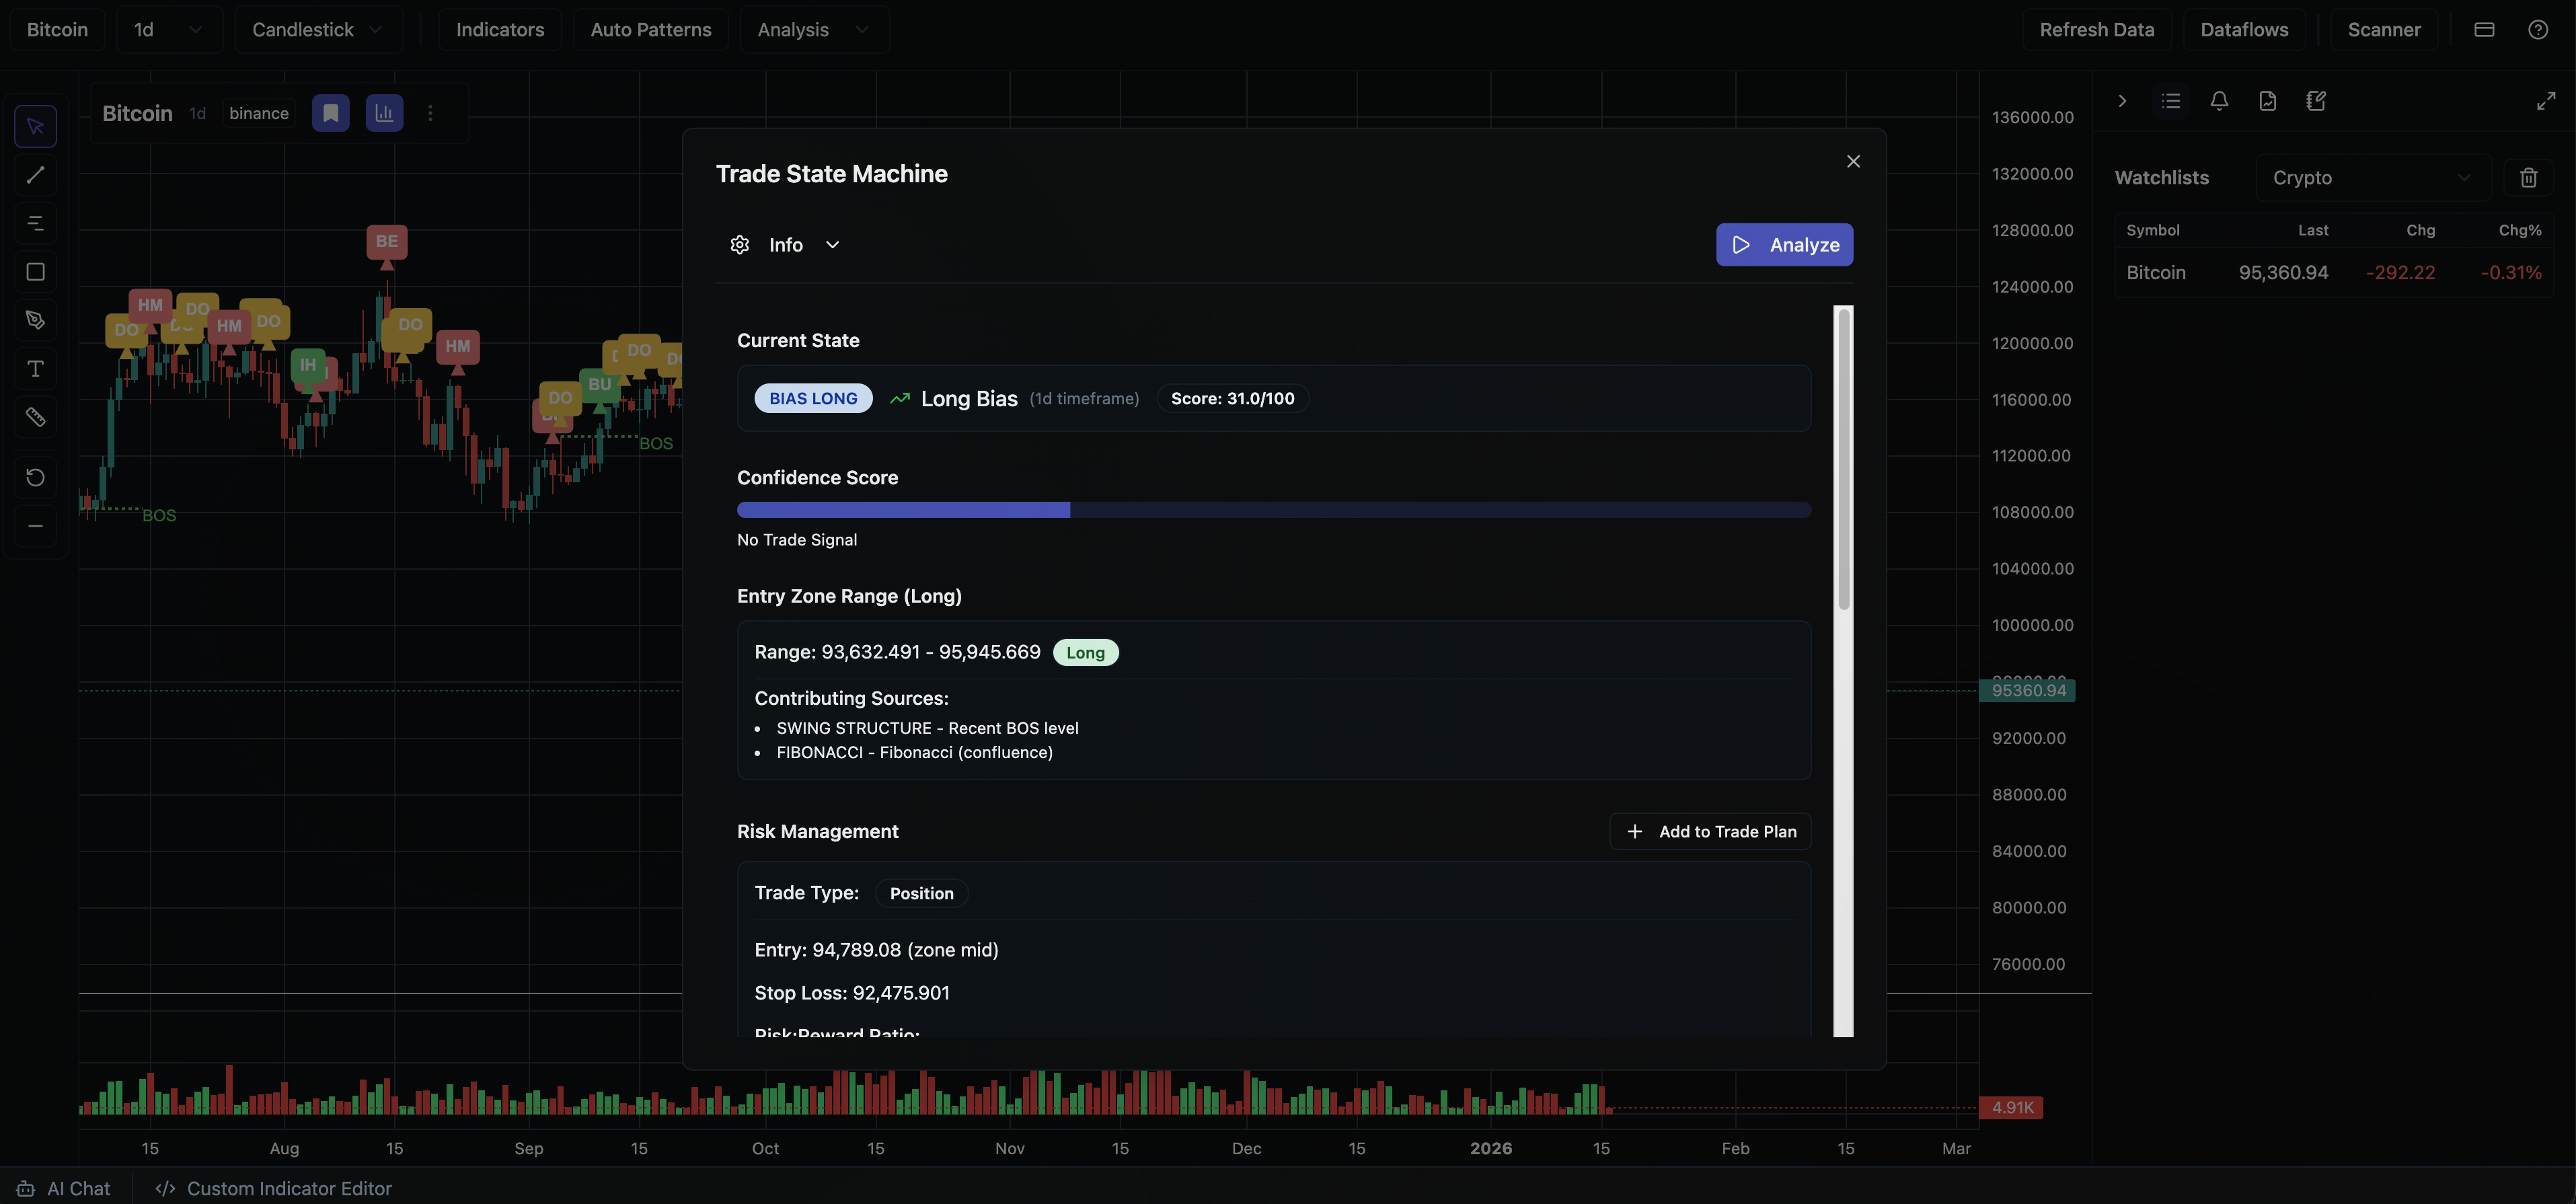Viewport: 2576px width, 1204px height.
Task: Click the dialog's vertical scrollbar
Action: click(1843, 460)
